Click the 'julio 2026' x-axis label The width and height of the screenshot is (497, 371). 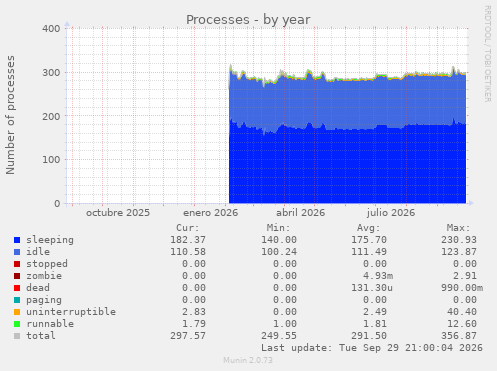coord(391,213)
